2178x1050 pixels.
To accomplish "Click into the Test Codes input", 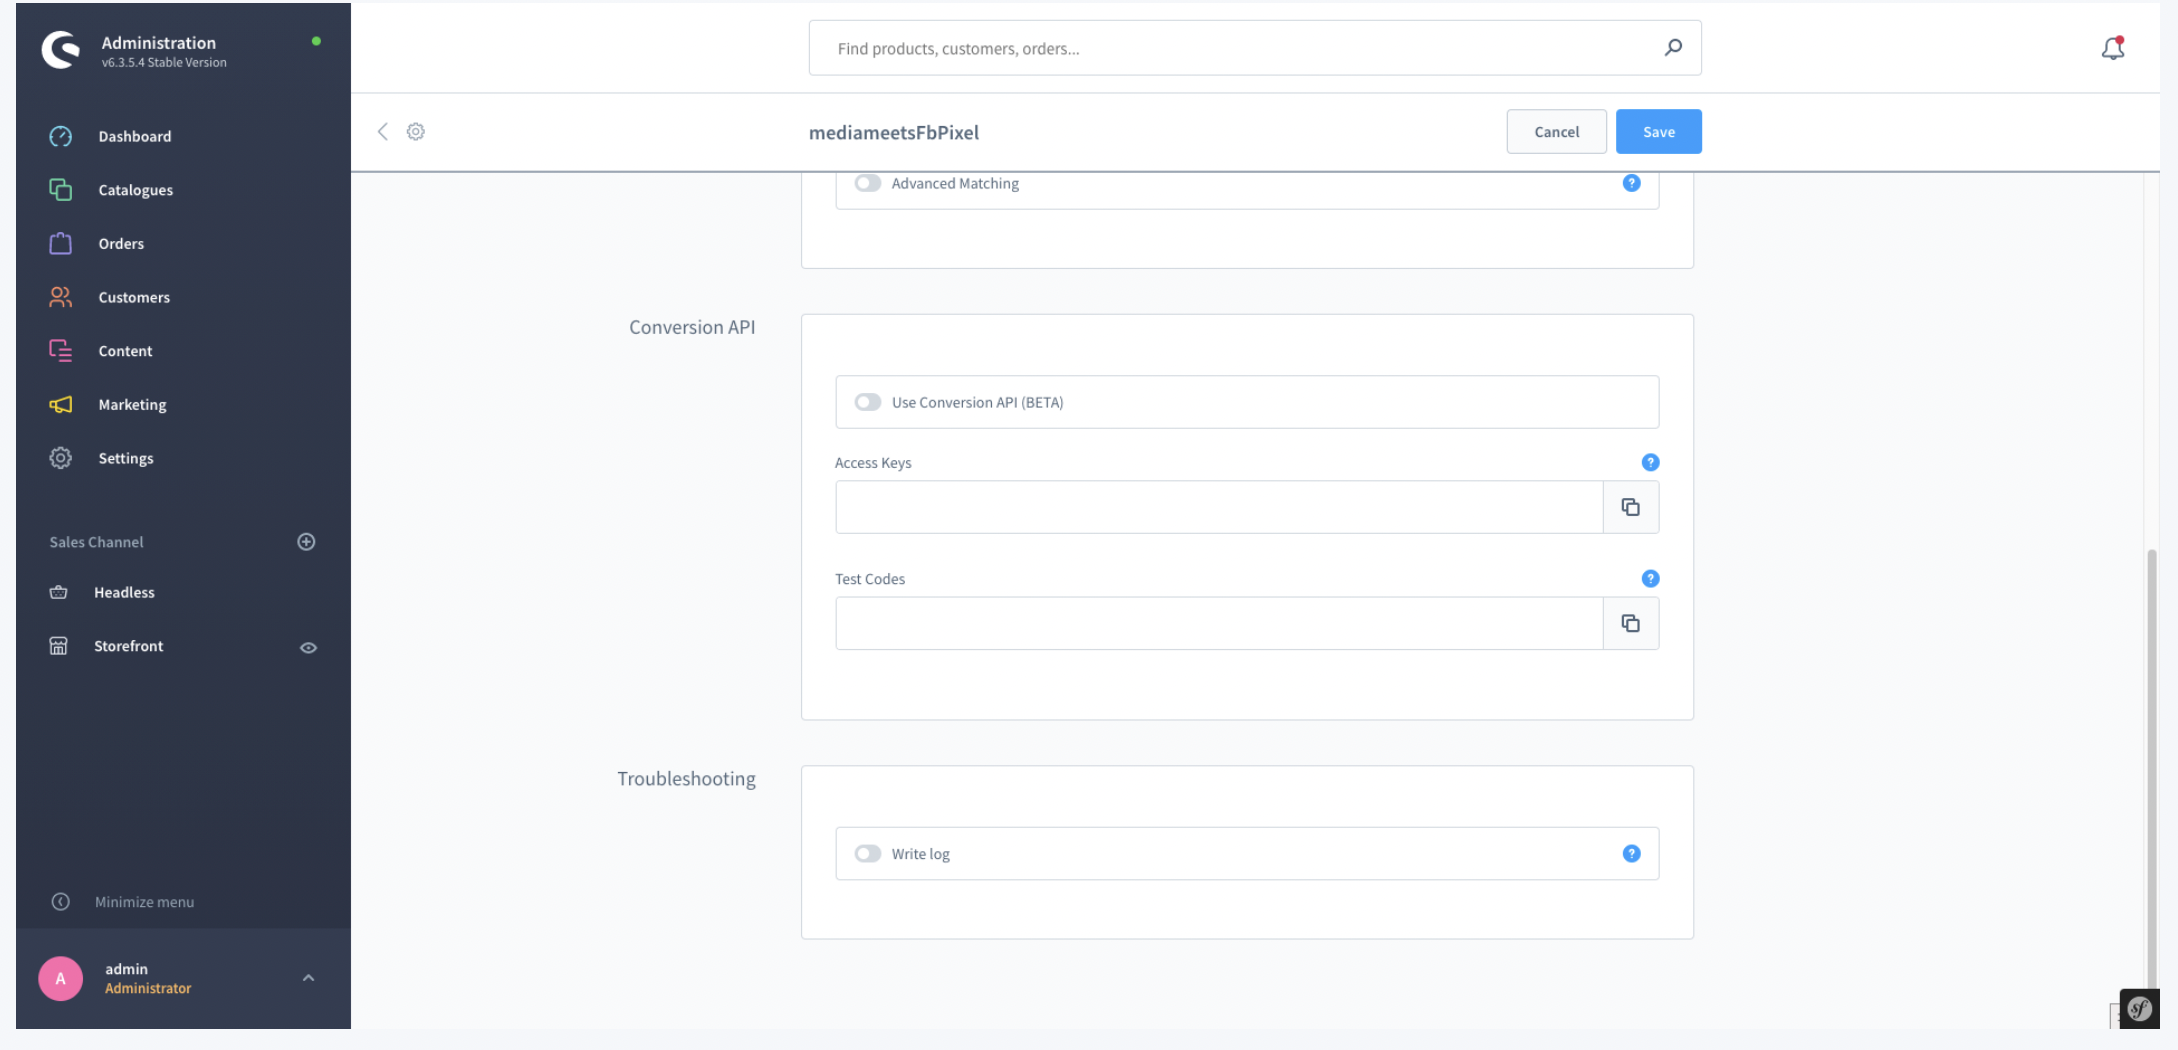I will (x=1219, y=623).
